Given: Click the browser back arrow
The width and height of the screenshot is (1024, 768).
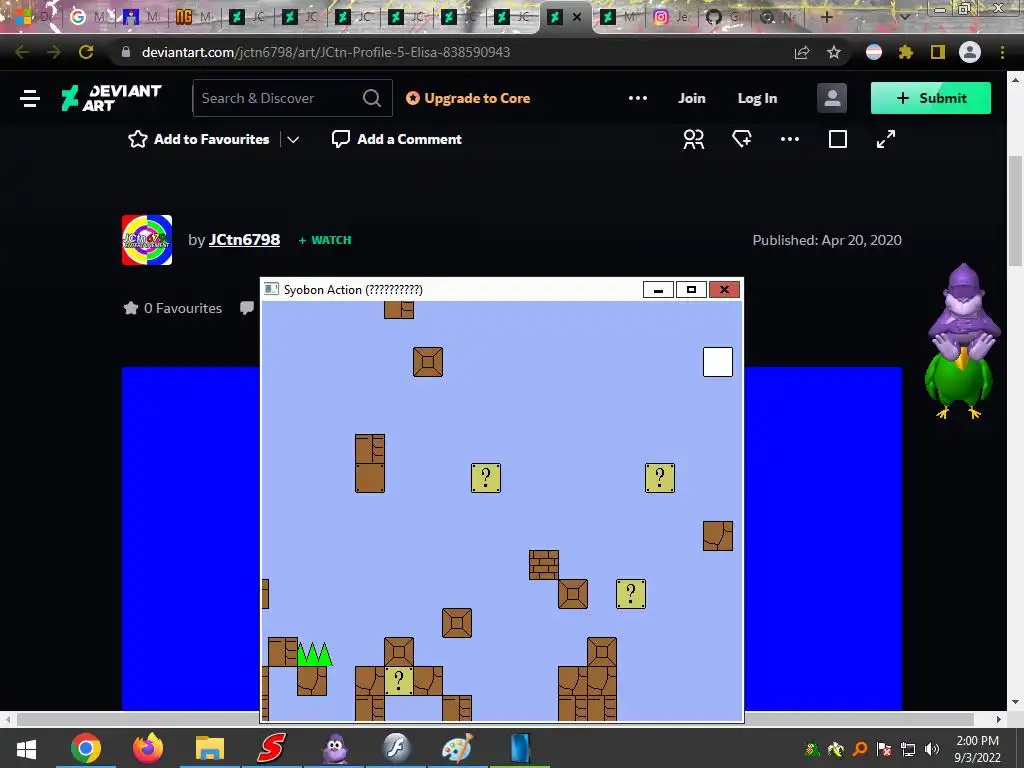Looking at the screenshot, I should point(22,52).
